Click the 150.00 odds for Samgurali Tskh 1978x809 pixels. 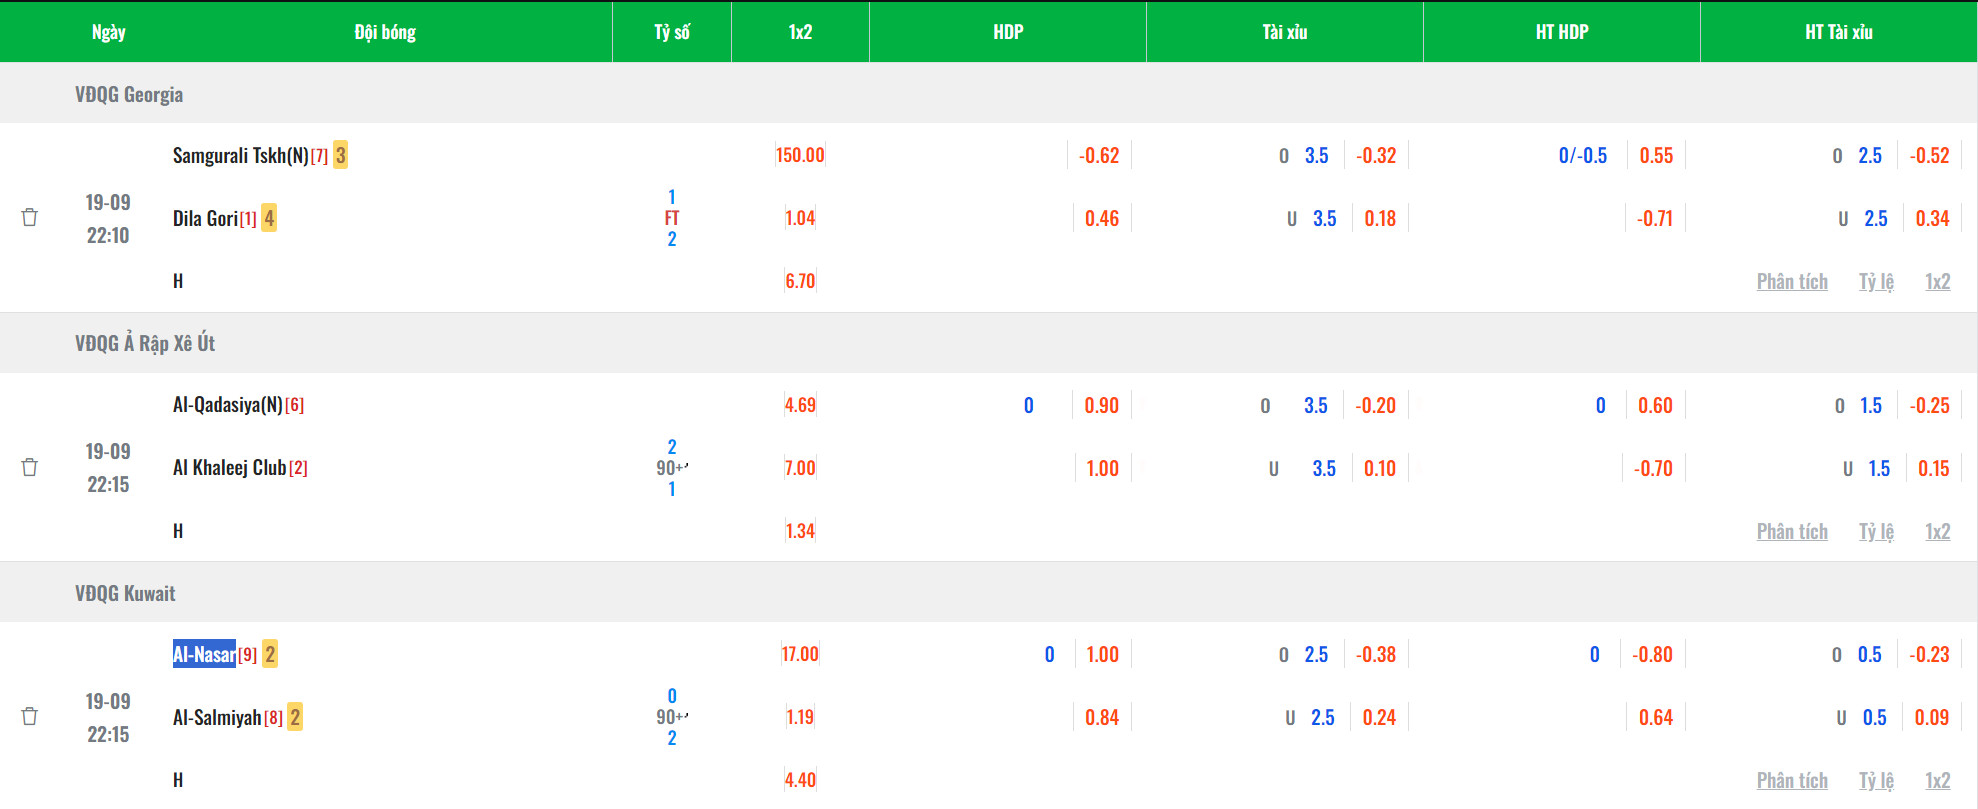[x=800, y=155]
